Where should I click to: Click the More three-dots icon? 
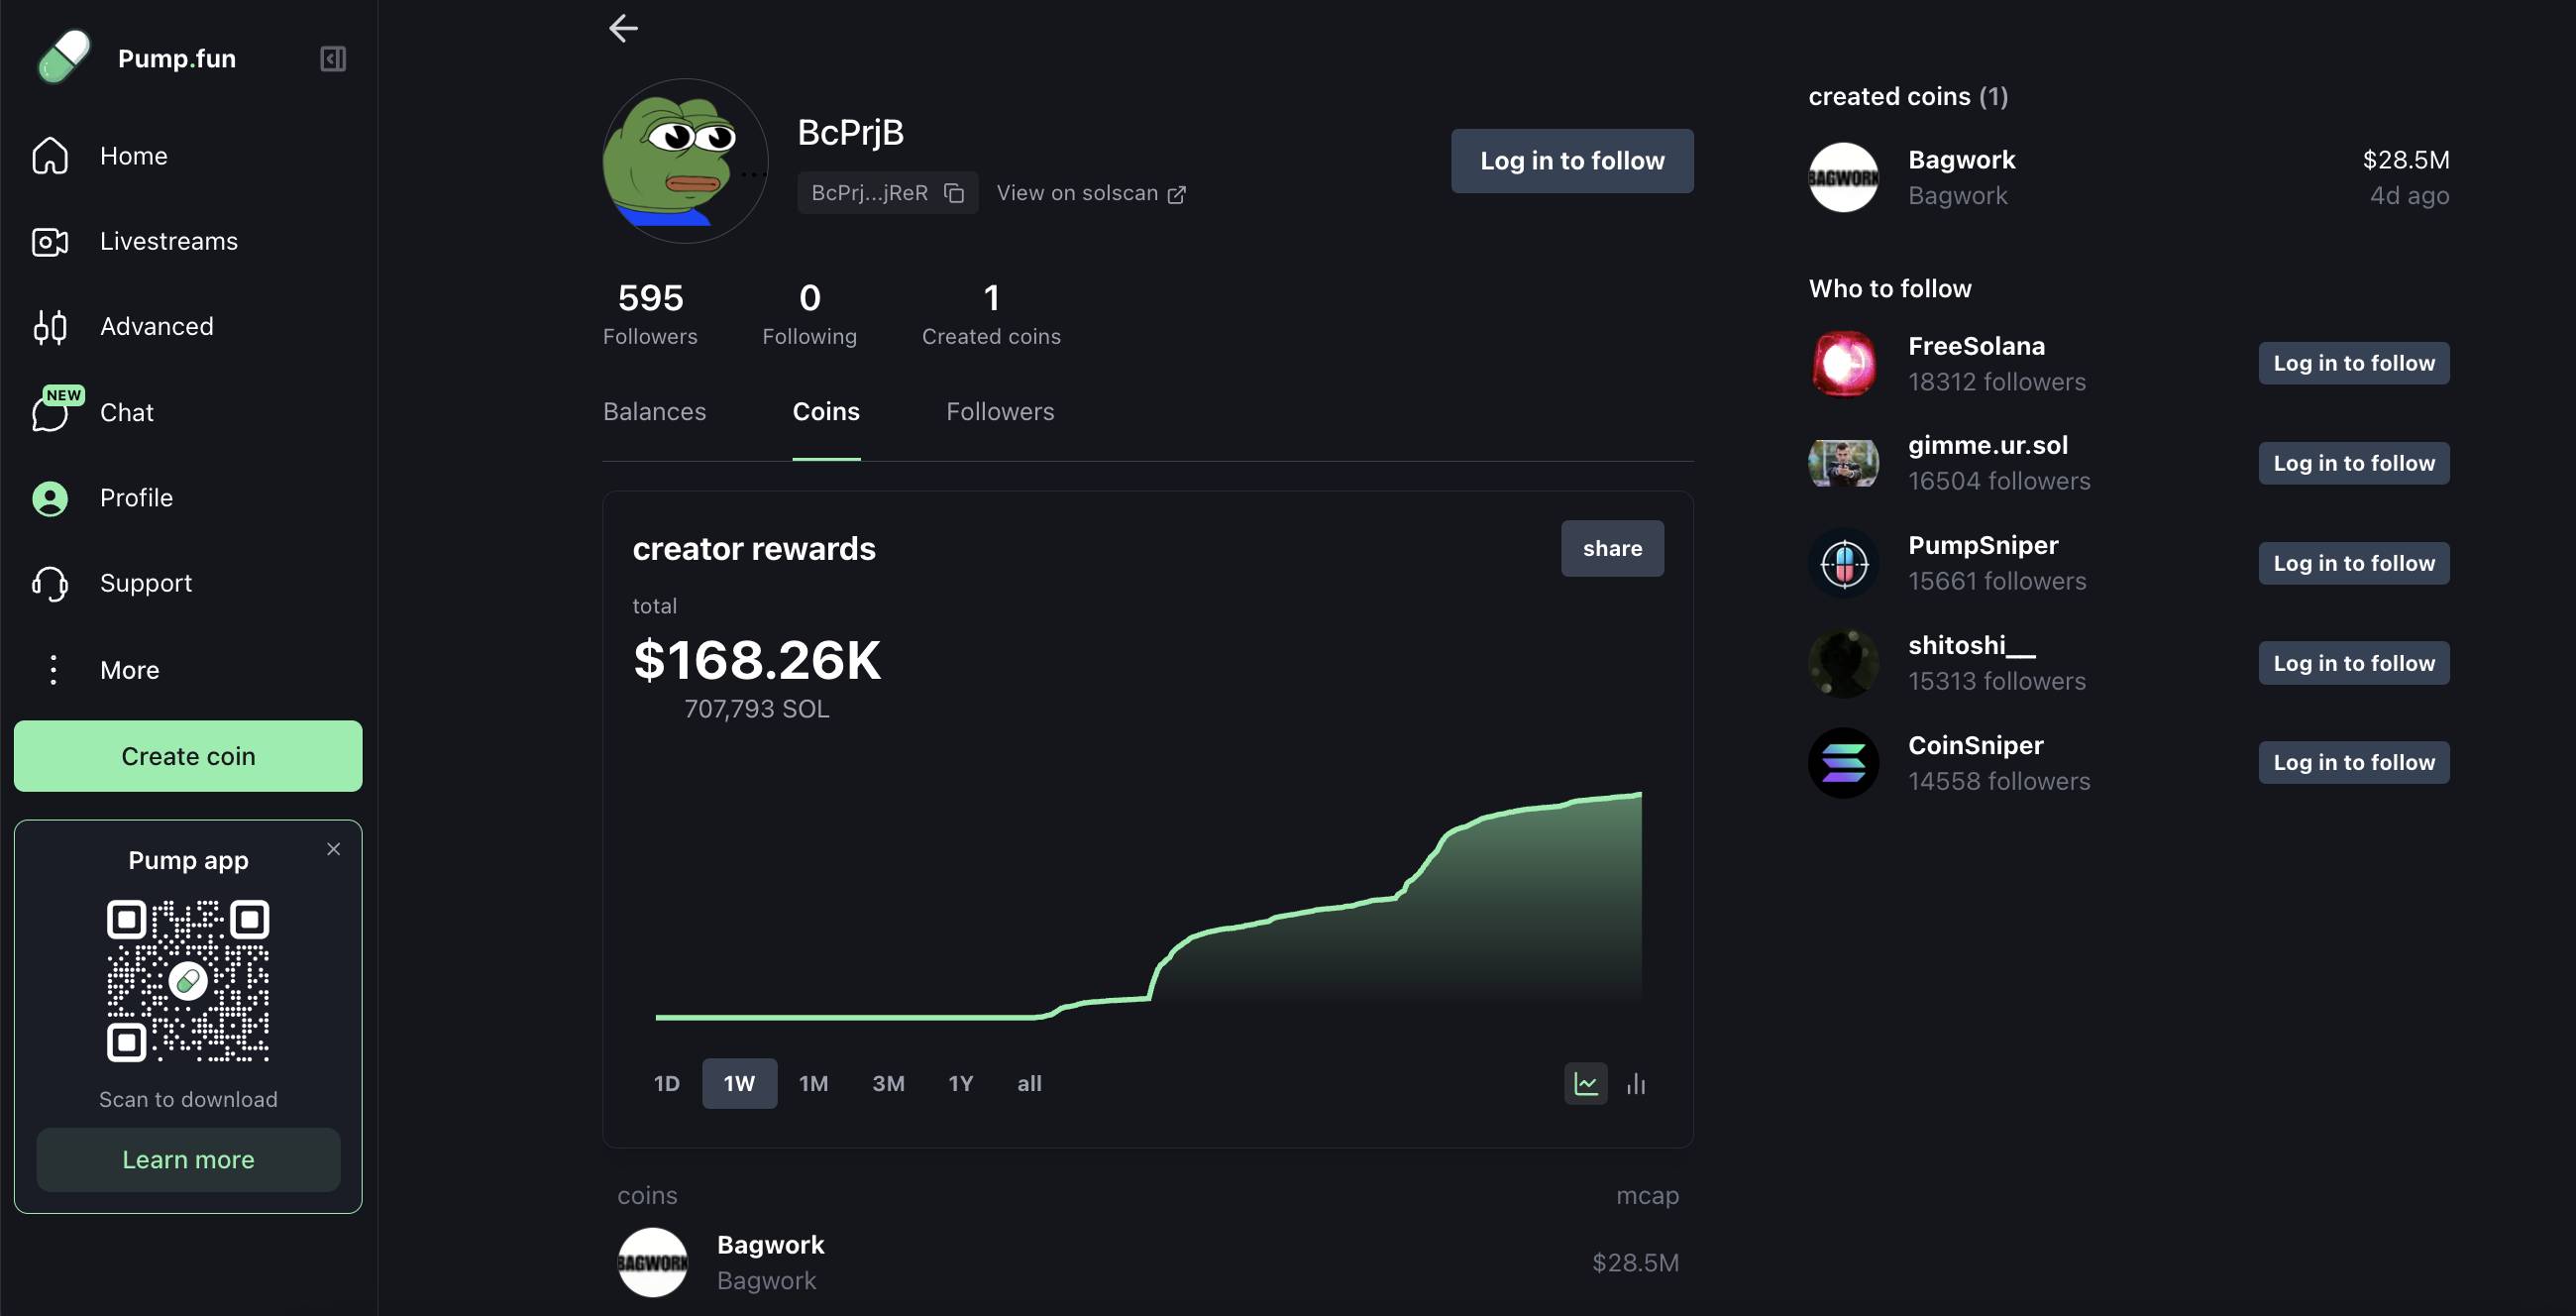pyautogui.click(x=53, y=670)
